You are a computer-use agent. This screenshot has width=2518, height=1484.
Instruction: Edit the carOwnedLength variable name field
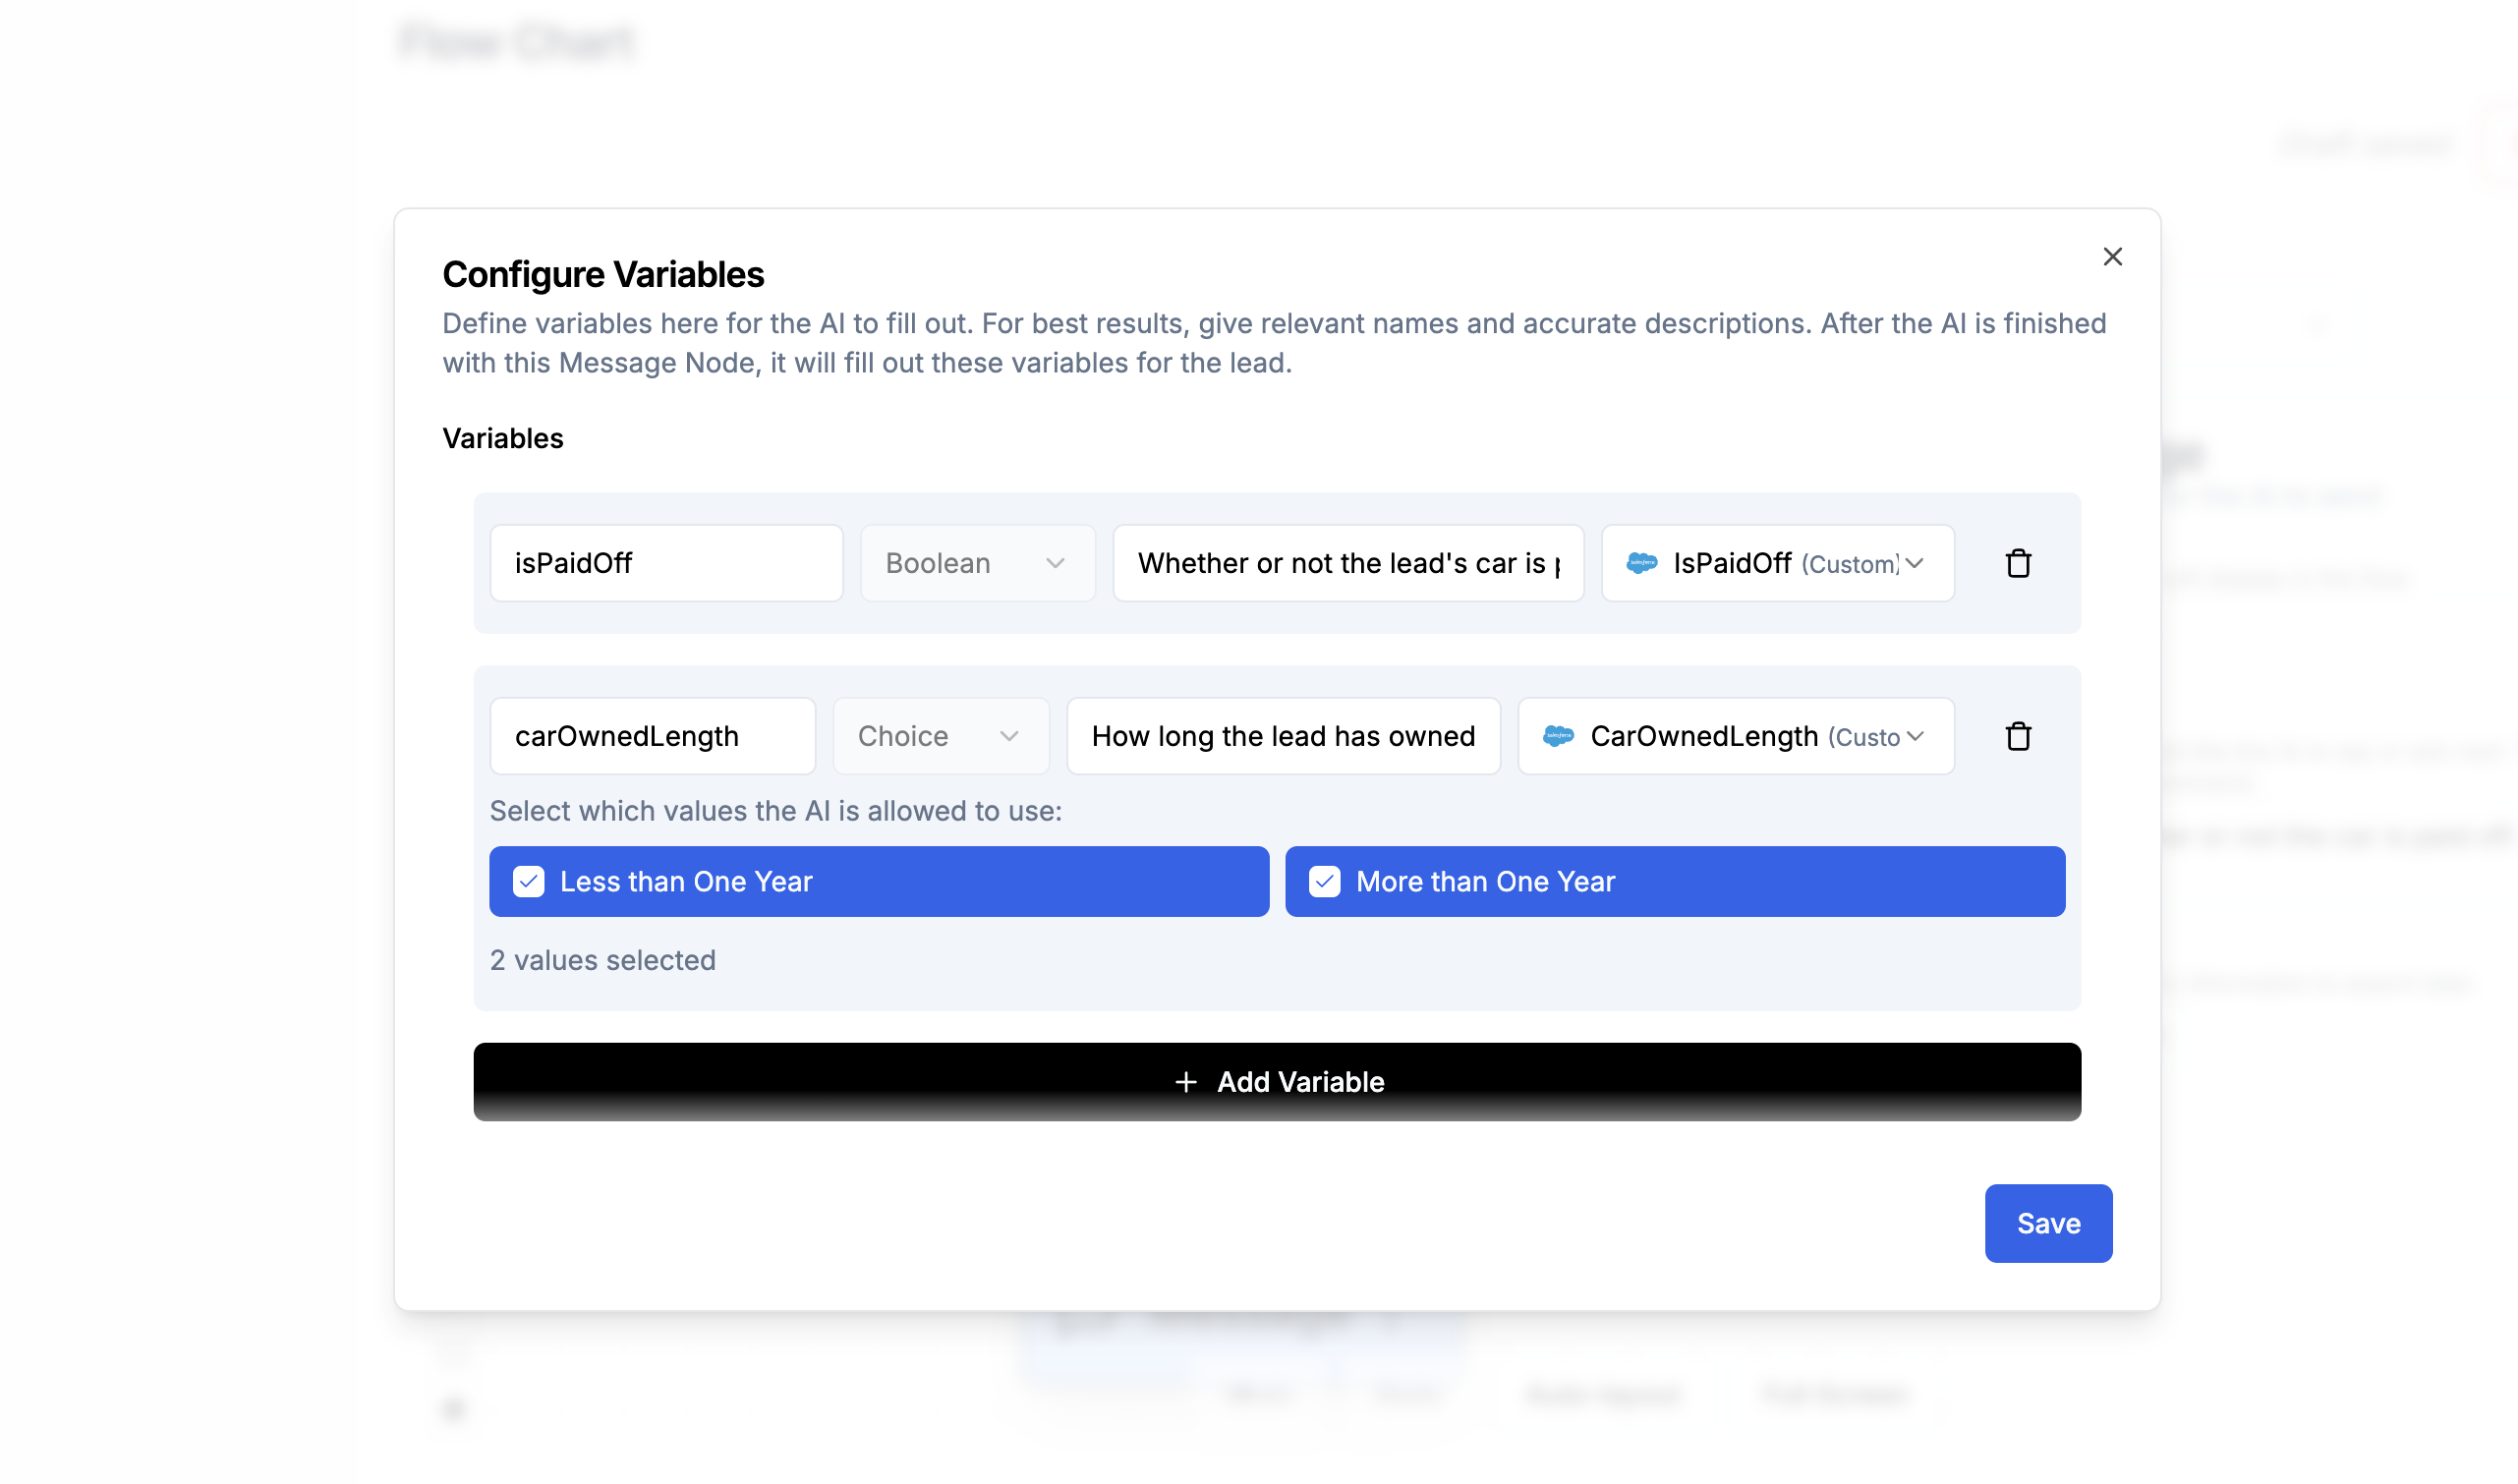(x=652, y=736)
